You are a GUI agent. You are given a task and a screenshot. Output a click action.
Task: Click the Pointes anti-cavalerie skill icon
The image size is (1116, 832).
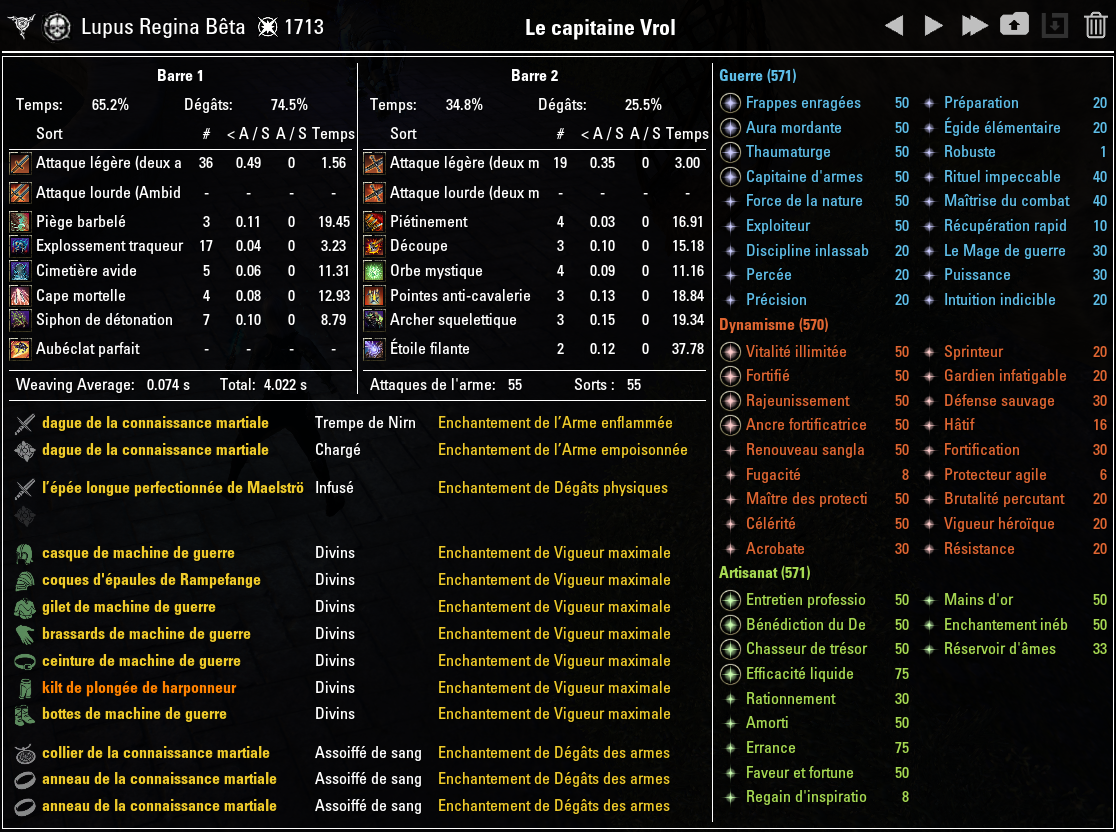[374, 295]
